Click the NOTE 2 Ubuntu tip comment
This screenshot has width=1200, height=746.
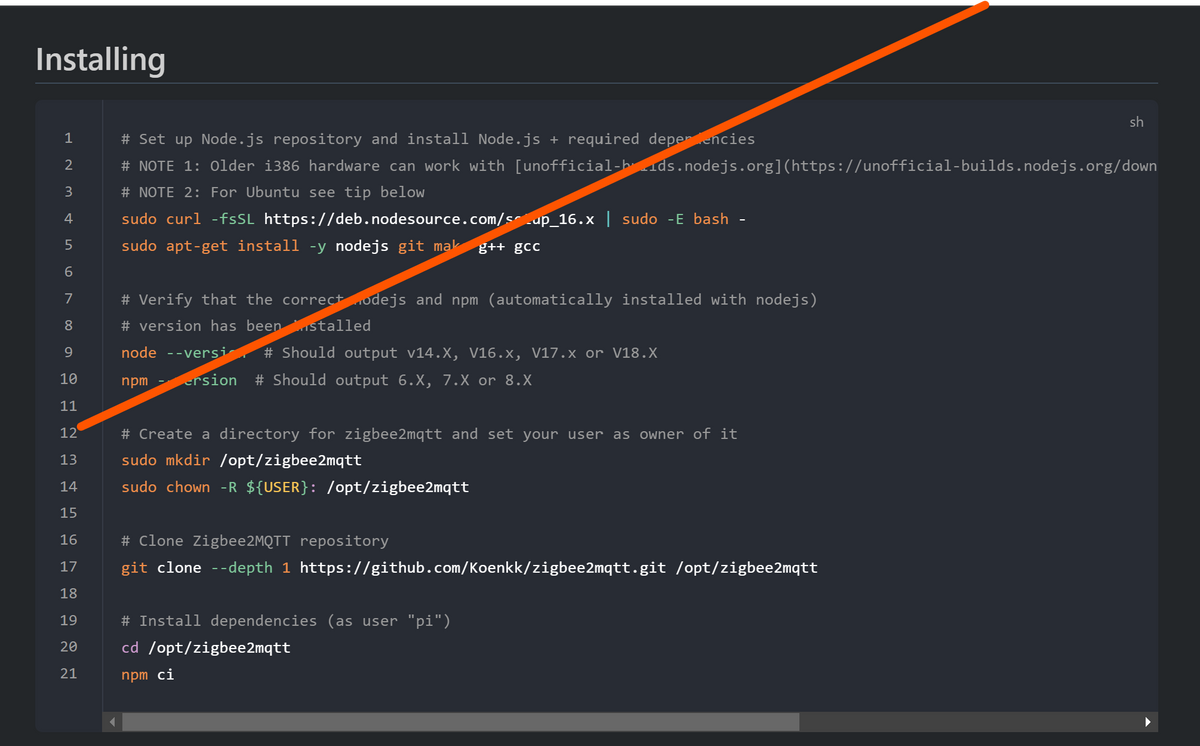pyautogui.click(x=272, y=192)
